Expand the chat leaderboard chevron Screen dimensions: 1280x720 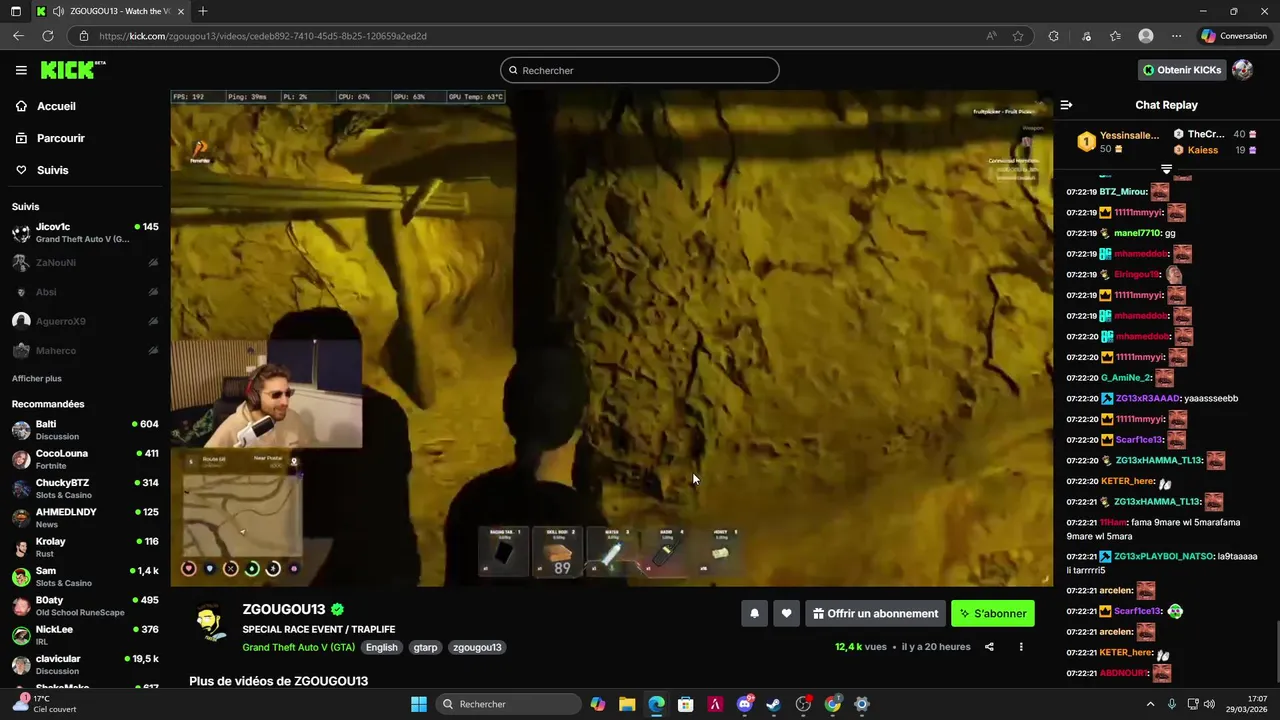click(x=1166, y=170)
